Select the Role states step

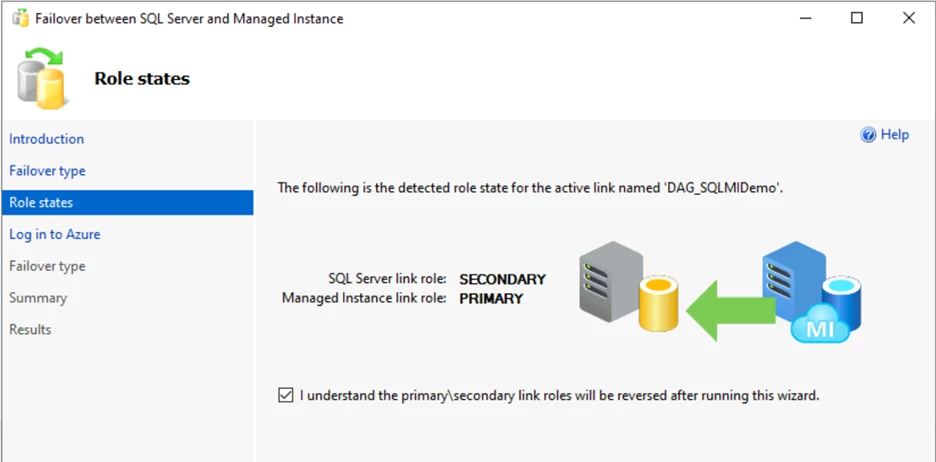[41, 202]
